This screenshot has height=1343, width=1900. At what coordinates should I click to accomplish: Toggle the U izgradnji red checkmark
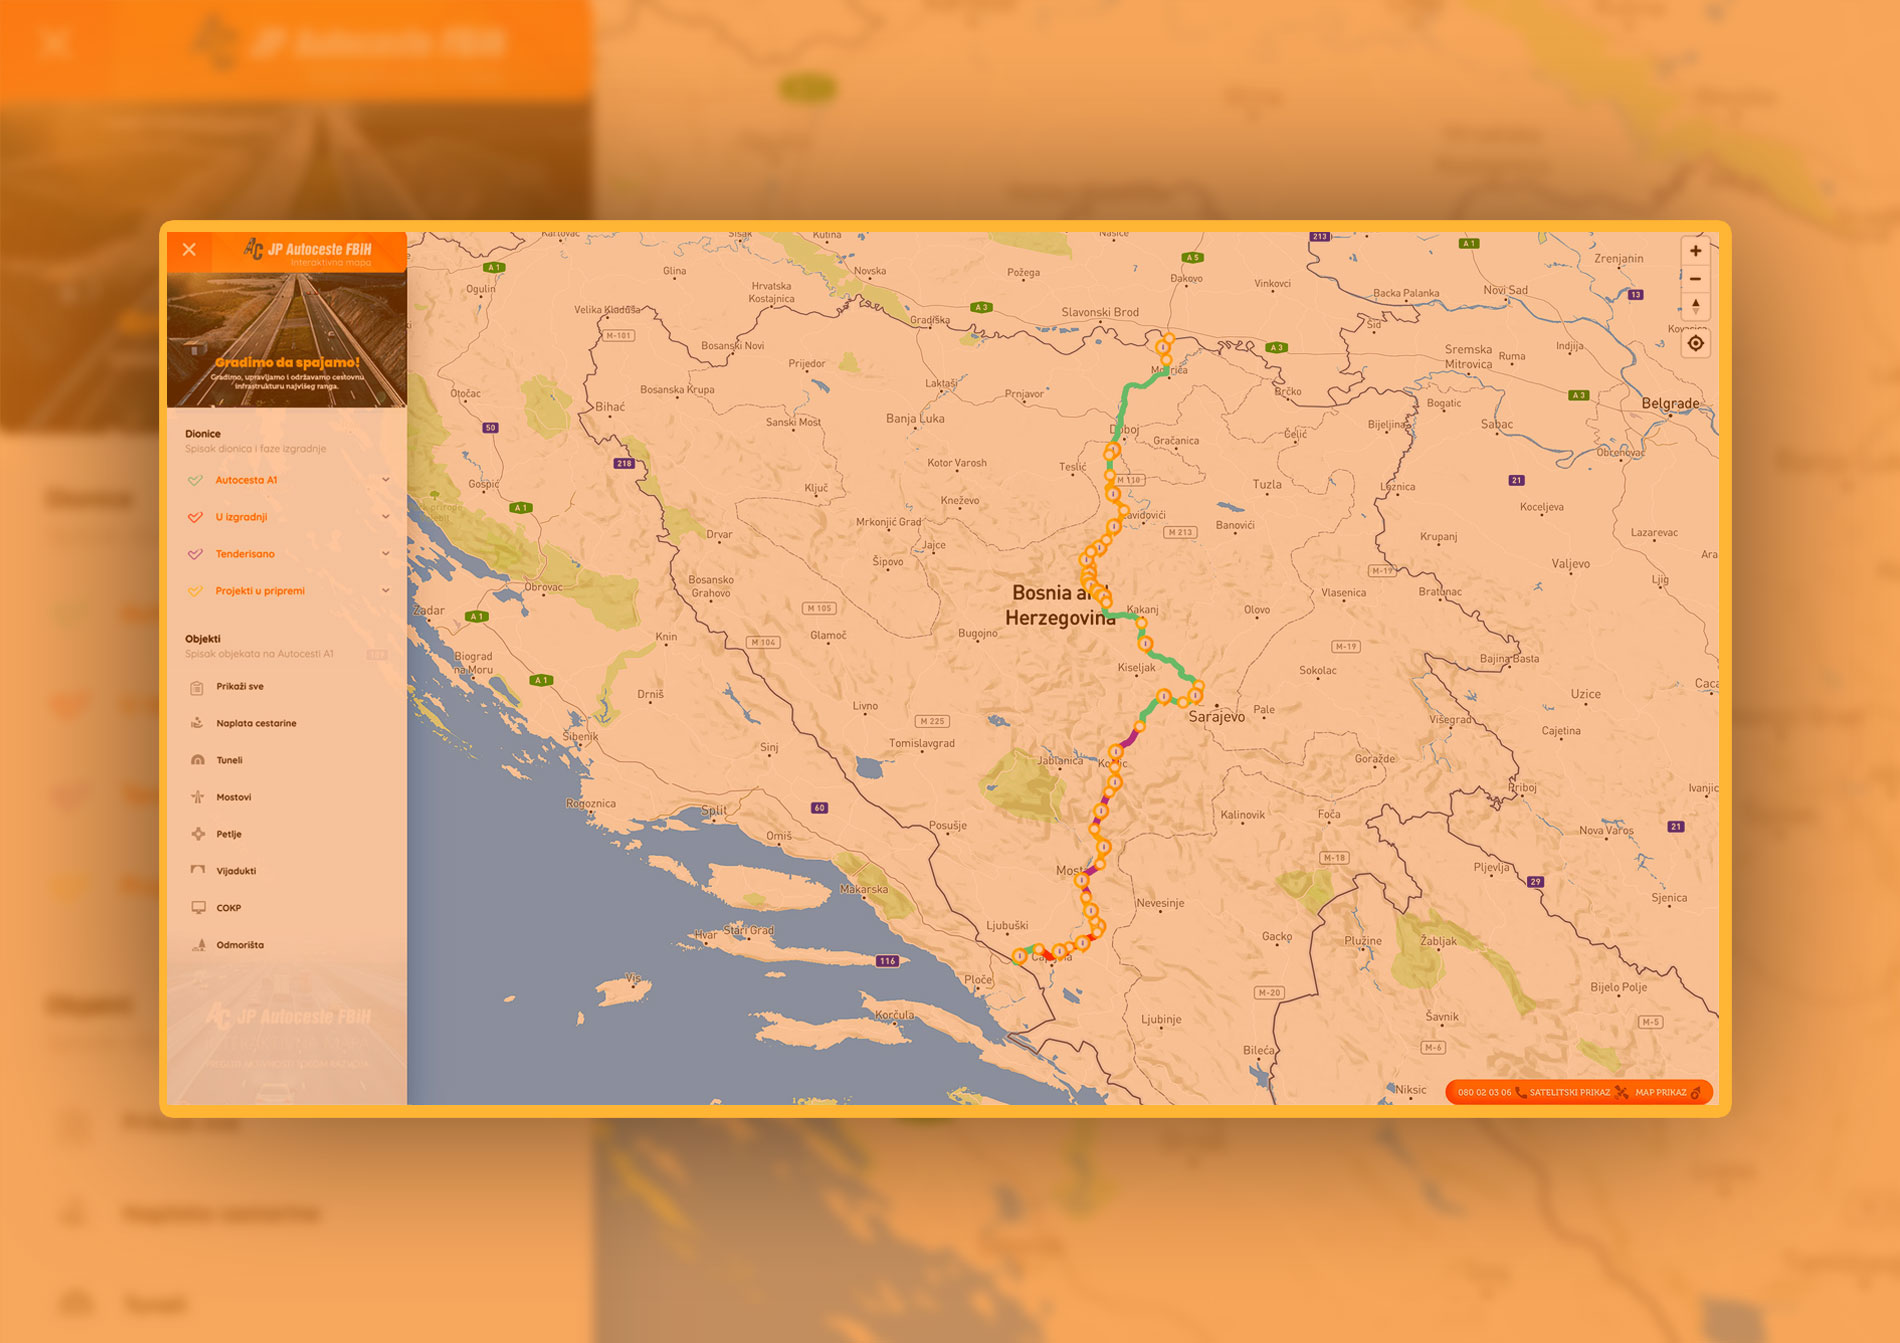point(195,518)
